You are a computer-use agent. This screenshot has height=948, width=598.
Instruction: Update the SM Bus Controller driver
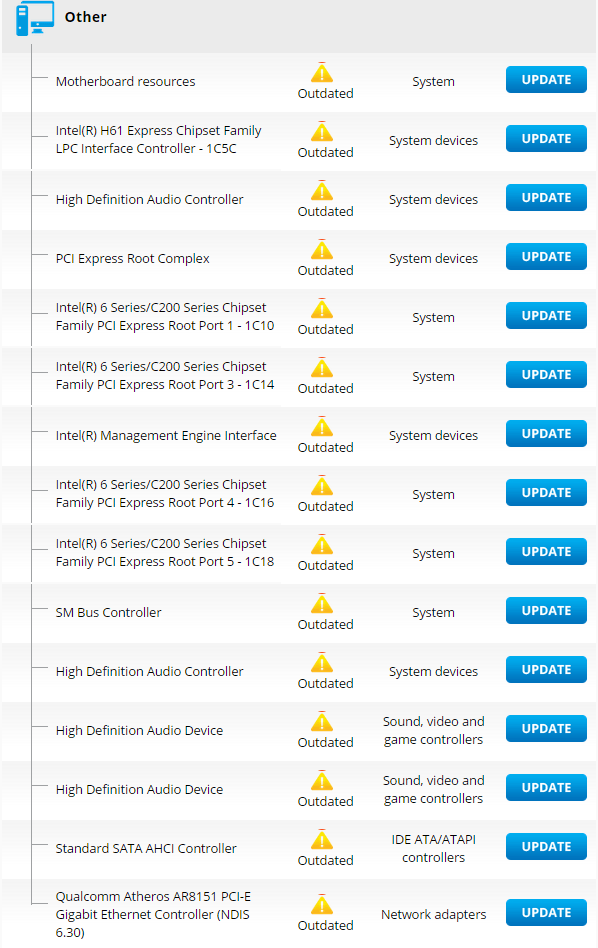[x=546, y=611]
